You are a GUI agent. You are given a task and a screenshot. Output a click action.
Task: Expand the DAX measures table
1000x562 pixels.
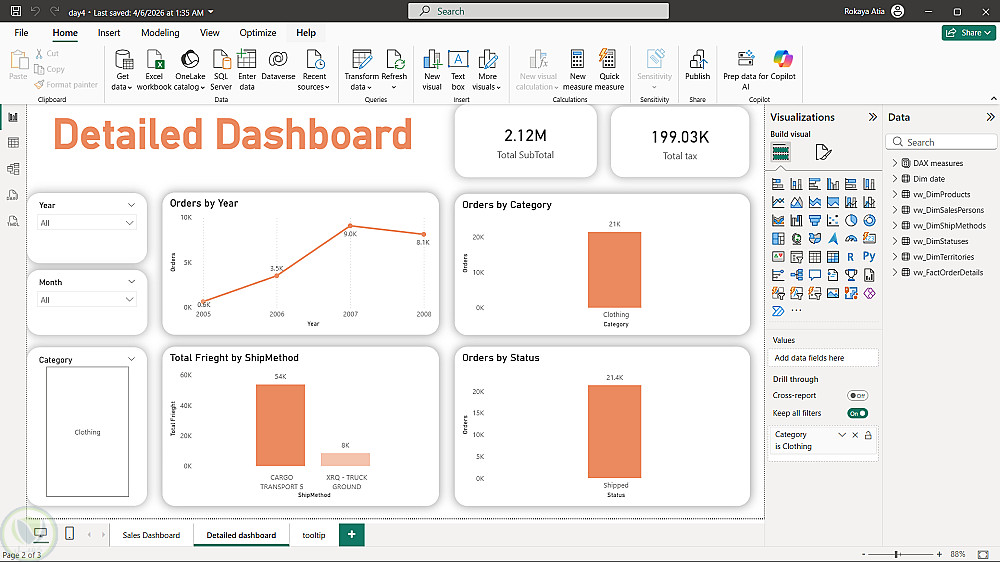[x=895, y=163]
